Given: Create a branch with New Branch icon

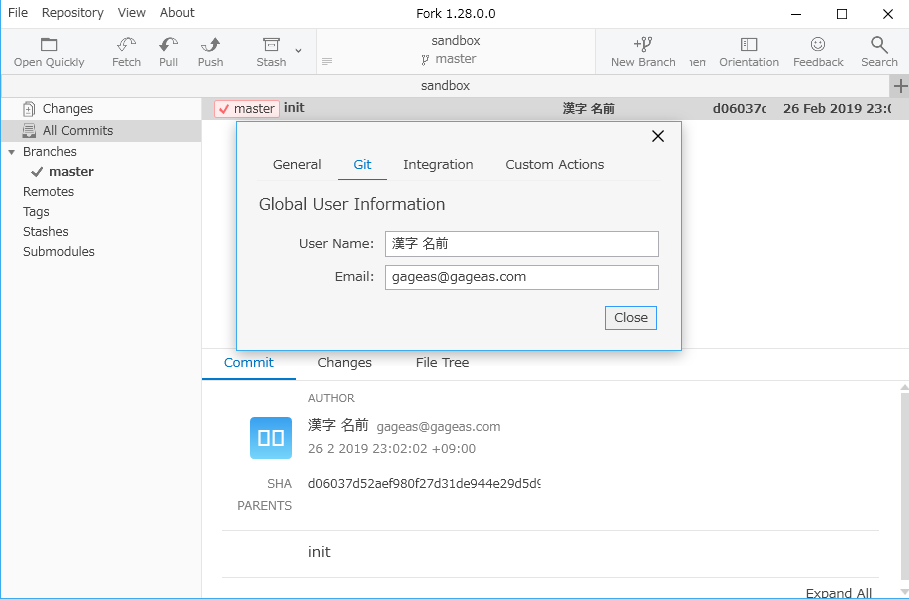Looking at the screenshot, I should [x=643, y=45].
